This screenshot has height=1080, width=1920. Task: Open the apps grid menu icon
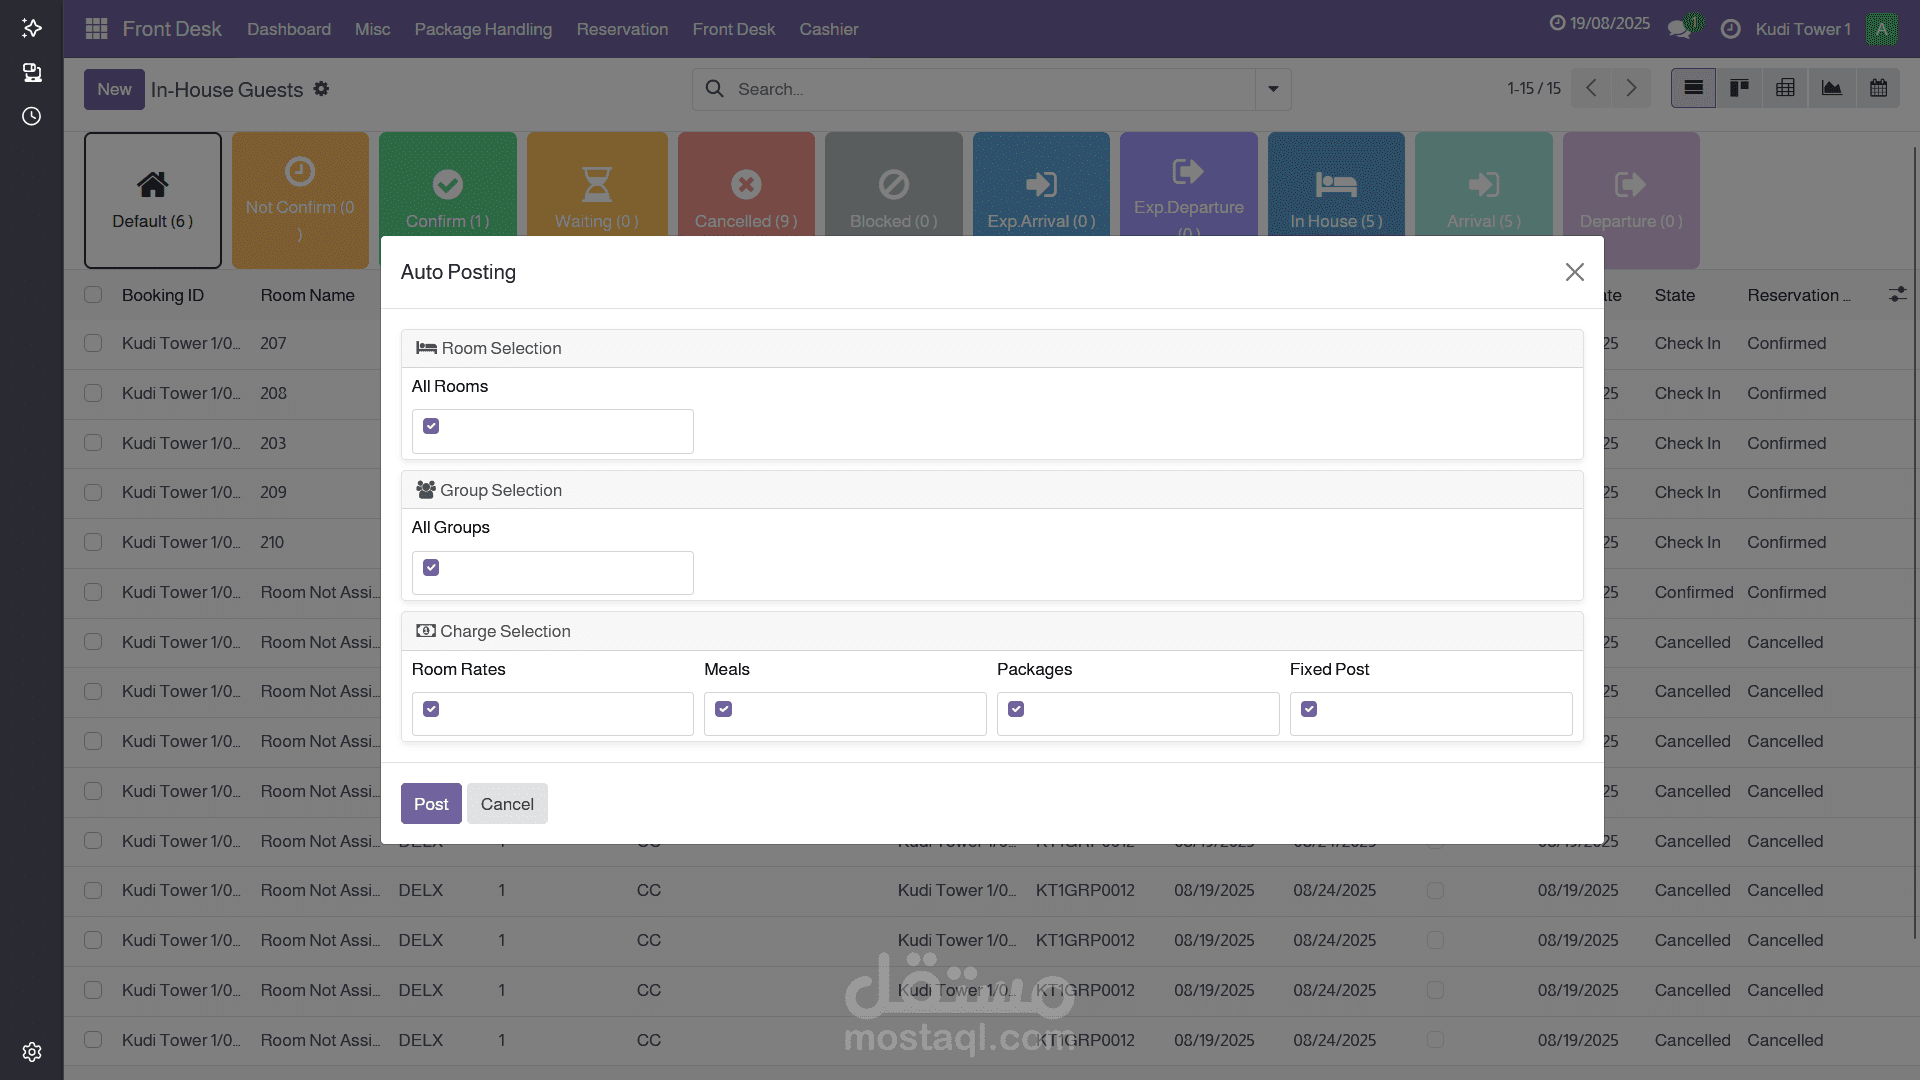coord(96,29)
